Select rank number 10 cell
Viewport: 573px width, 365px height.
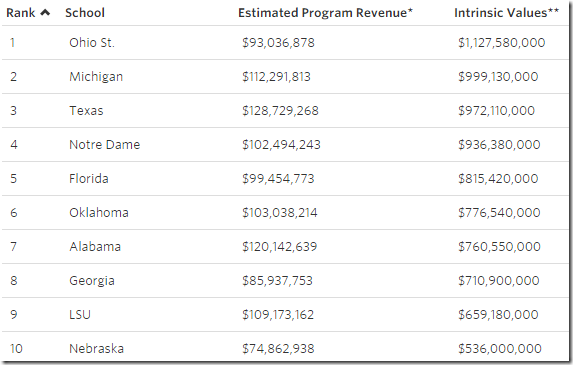pos(16,349)
